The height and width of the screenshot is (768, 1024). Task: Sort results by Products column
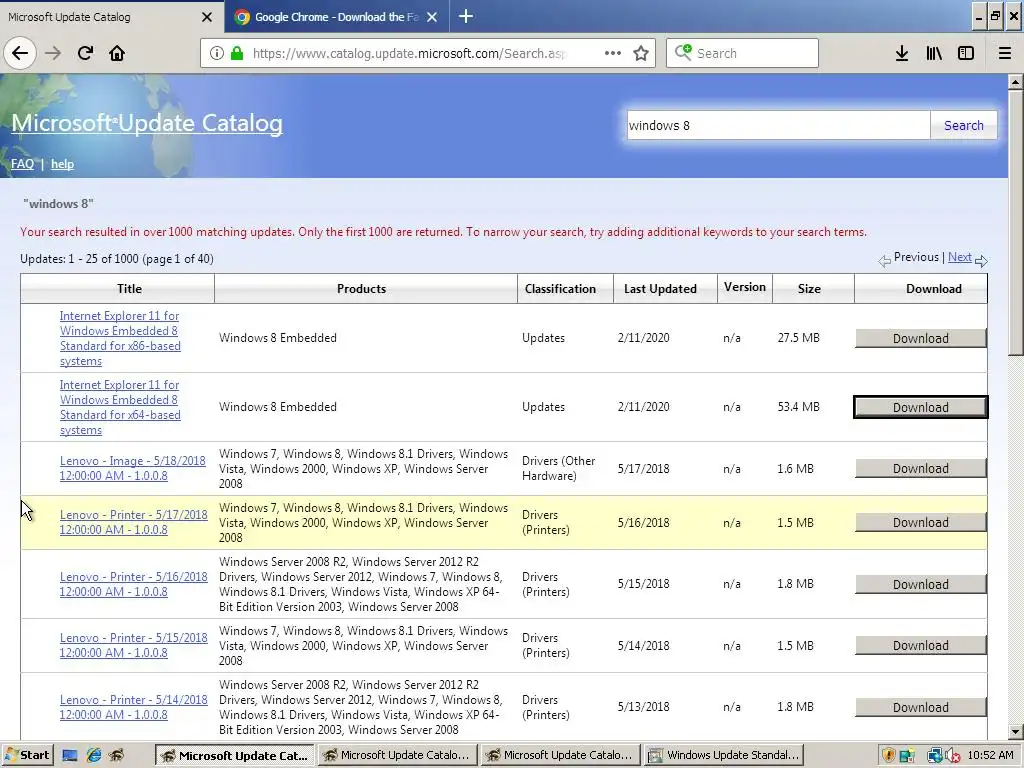coord(361,289)
